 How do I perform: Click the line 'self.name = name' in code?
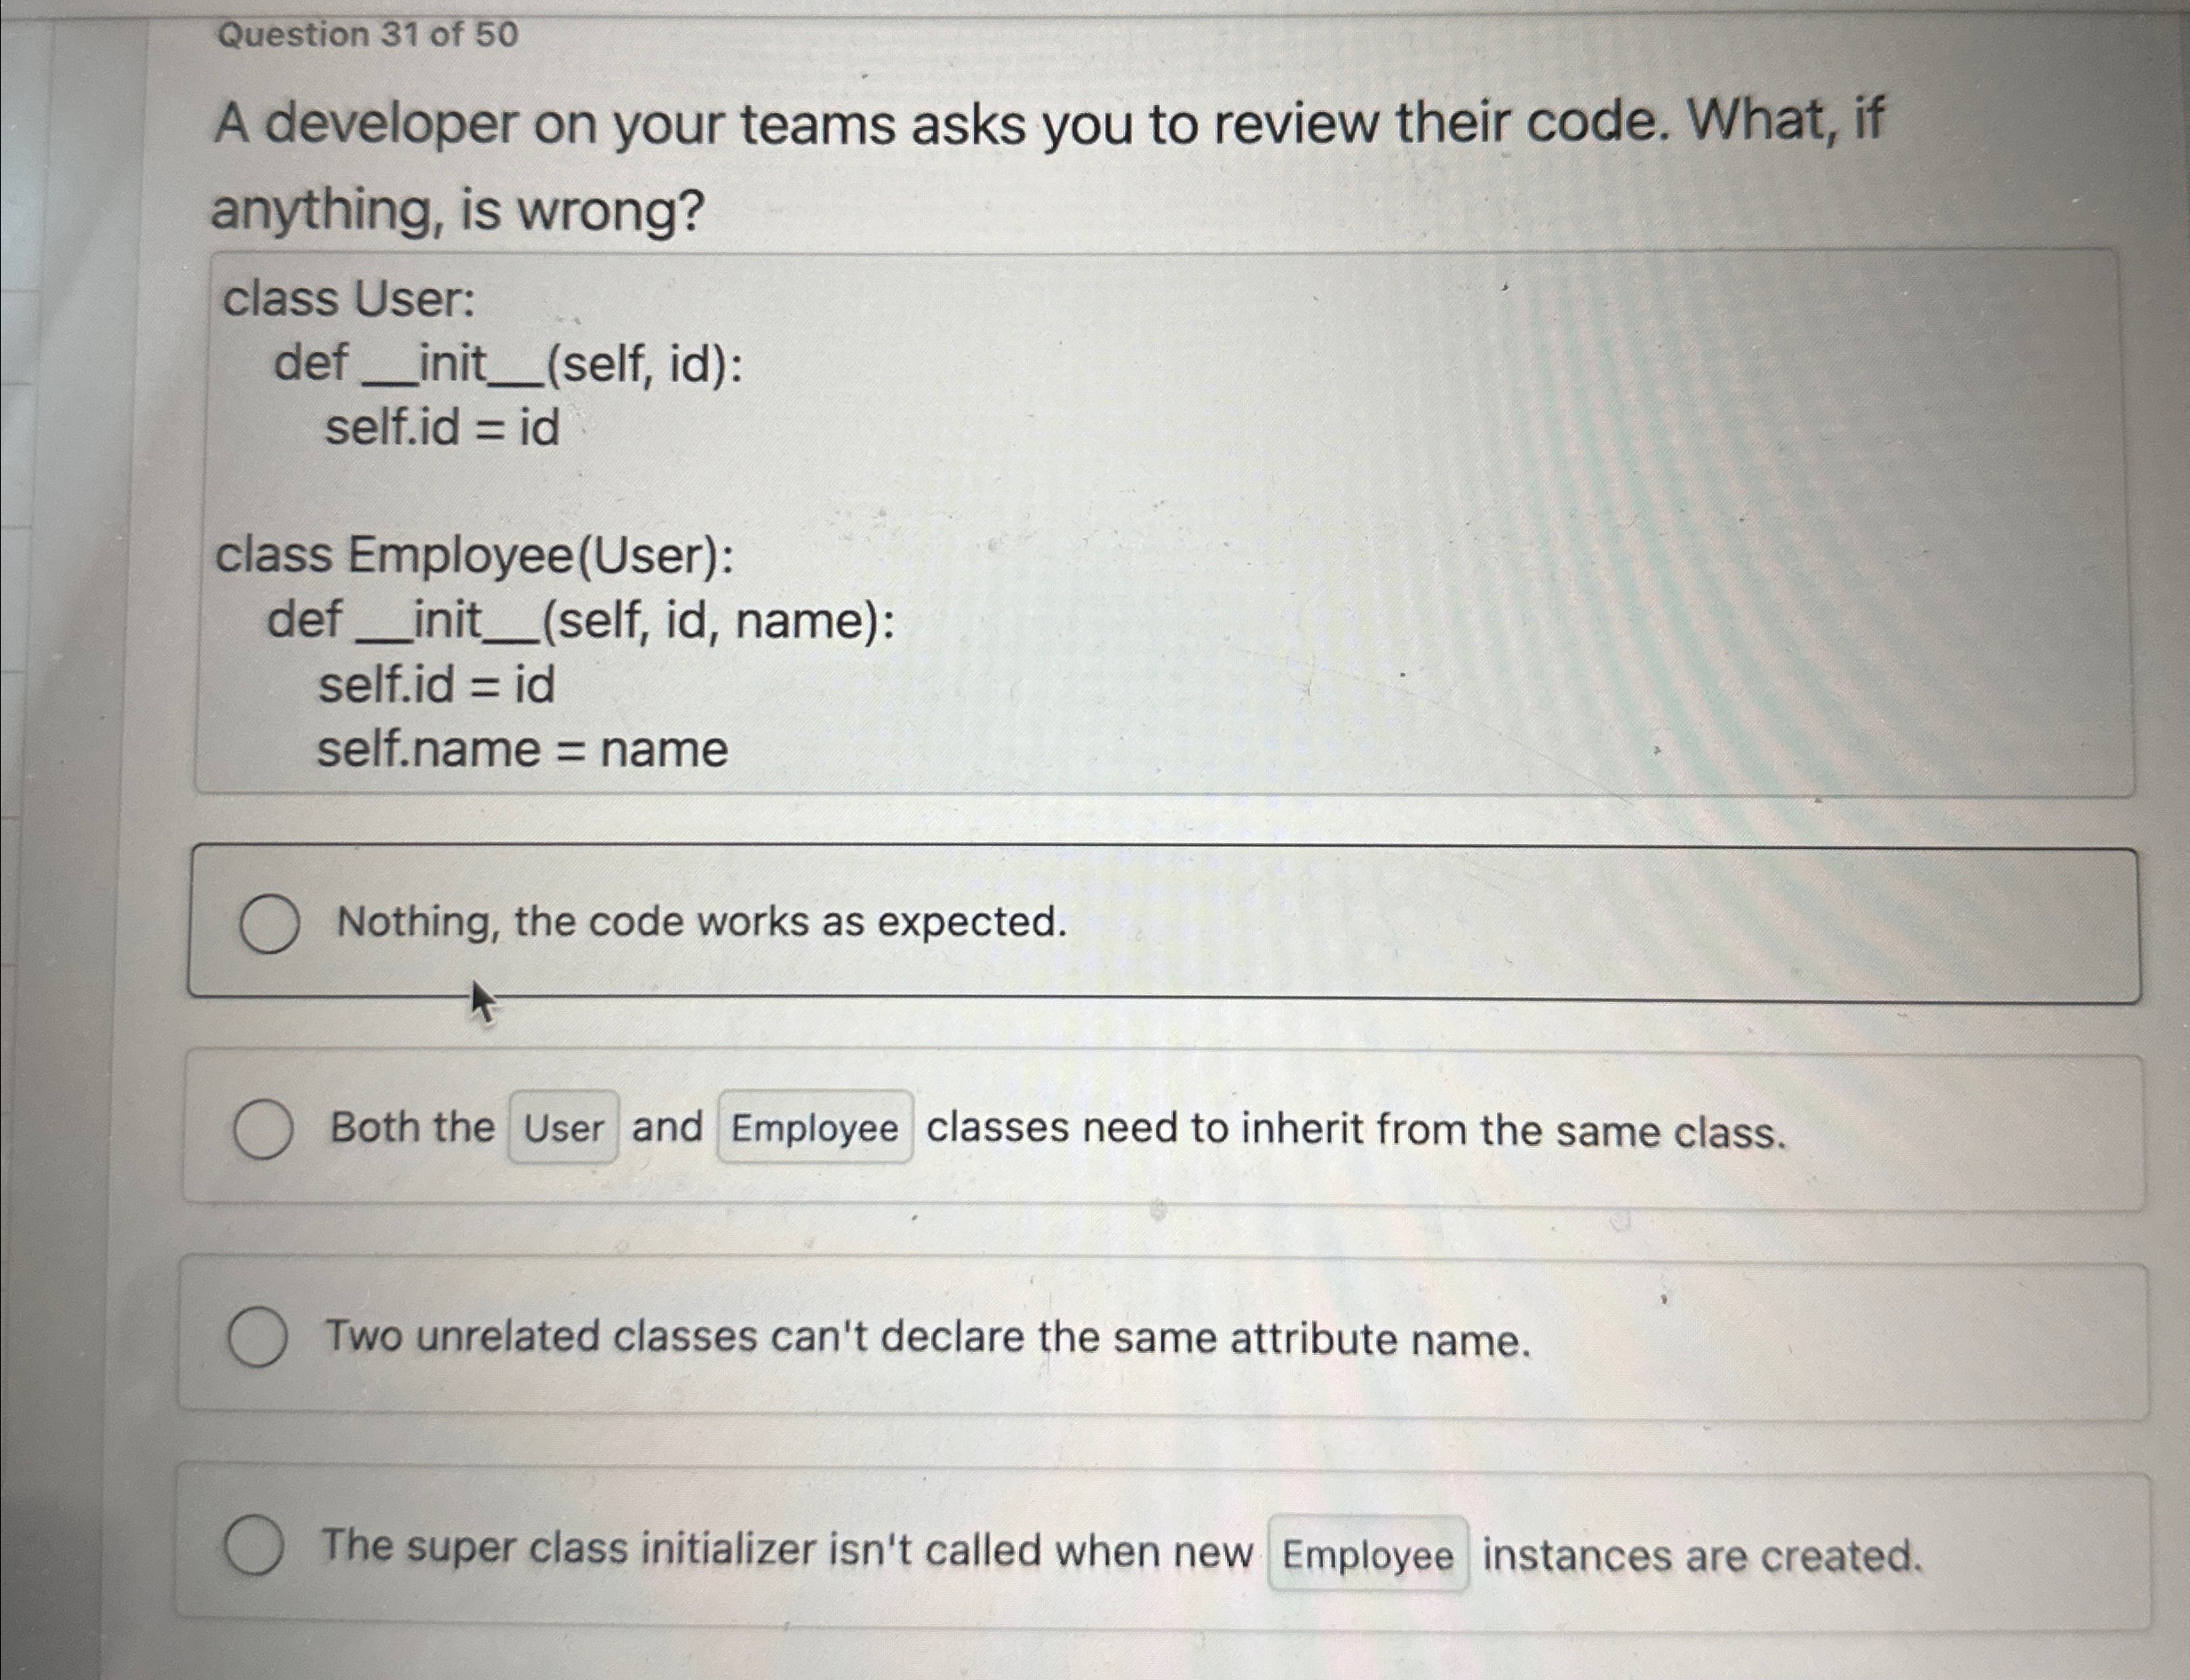[520, 749]
